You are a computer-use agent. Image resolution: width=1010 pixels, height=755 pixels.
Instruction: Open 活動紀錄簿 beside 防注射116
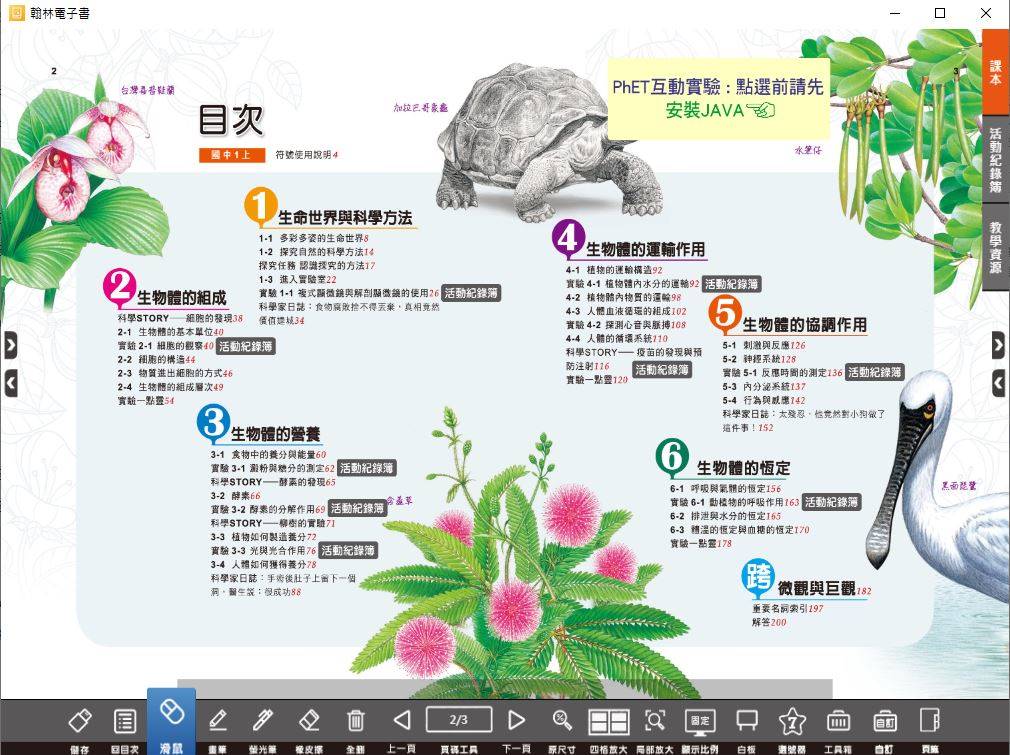662,370
